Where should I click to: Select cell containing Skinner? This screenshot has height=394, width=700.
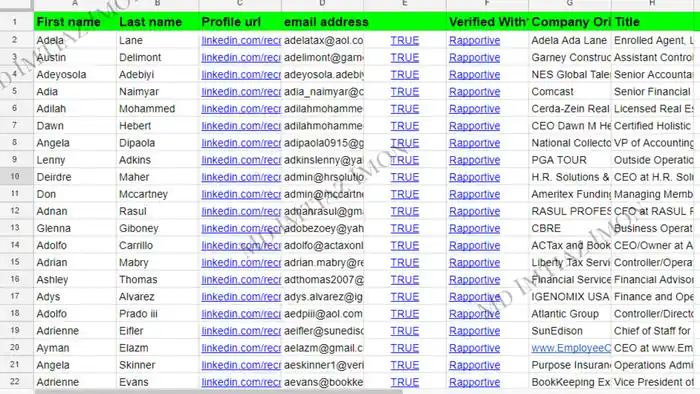(158, 365)
